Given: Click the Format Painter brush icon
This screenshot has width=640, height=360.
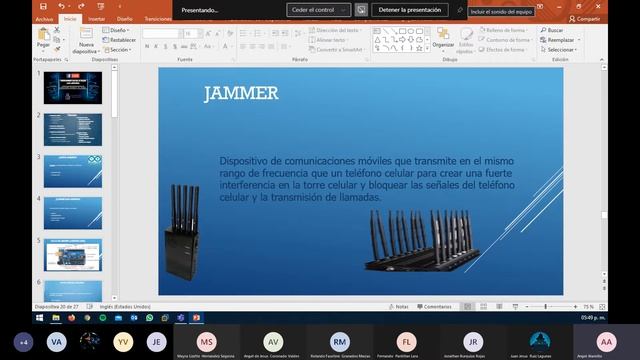Looking at the screenshot, I should 57,49.
